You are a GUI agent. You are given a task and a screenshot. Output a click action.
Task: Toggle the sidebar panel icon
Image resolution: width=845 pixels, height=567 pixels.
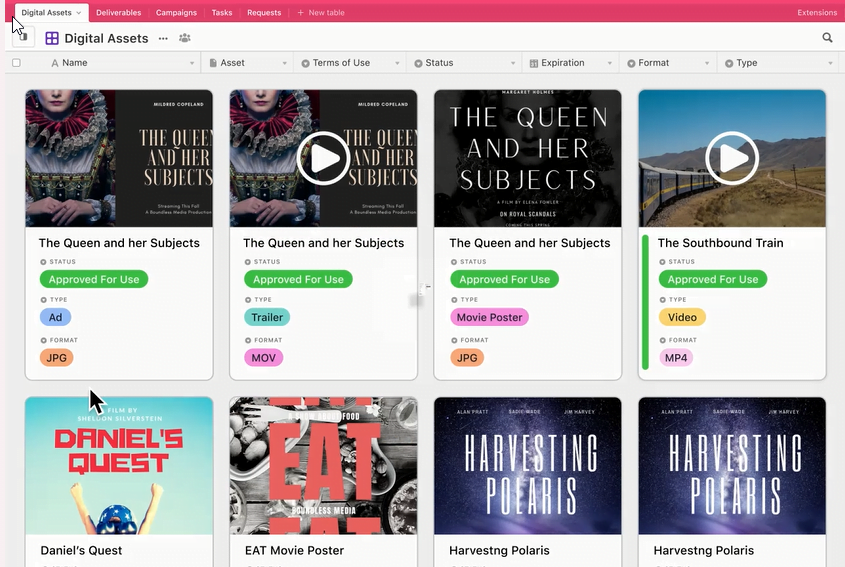(x=23, y=37)
